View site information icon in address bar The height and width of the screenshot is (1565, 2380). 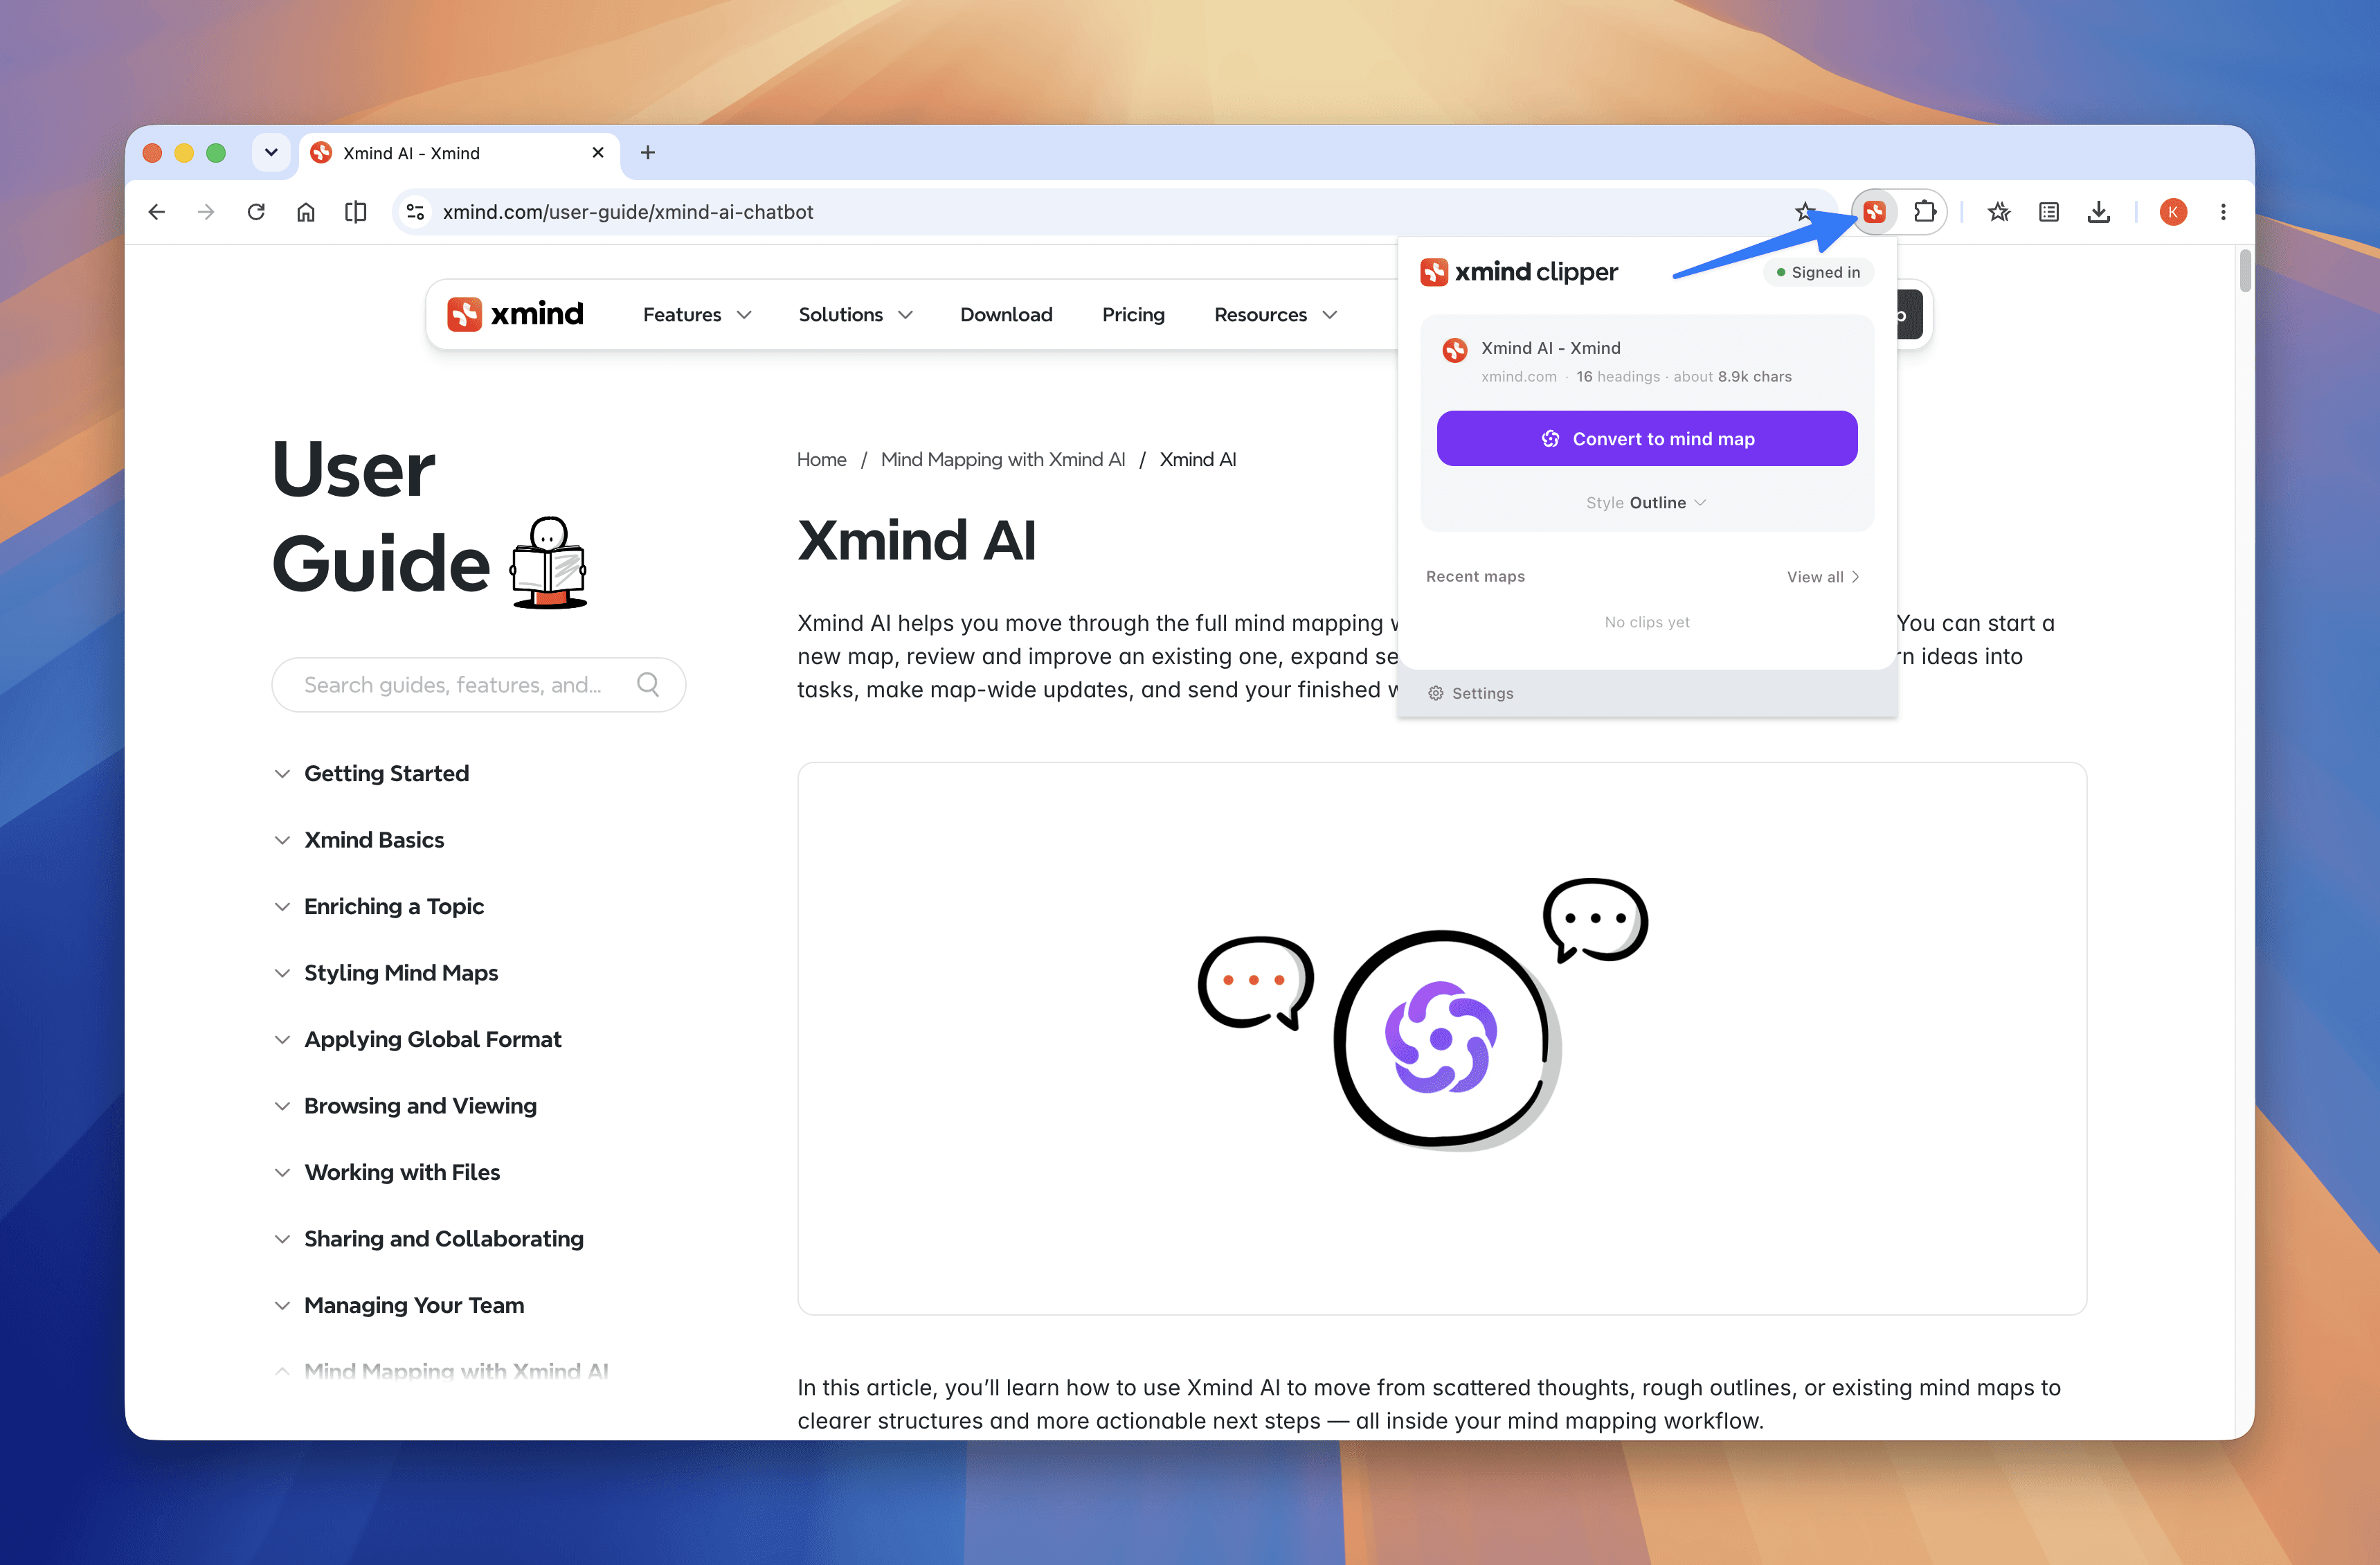point(415,212)
